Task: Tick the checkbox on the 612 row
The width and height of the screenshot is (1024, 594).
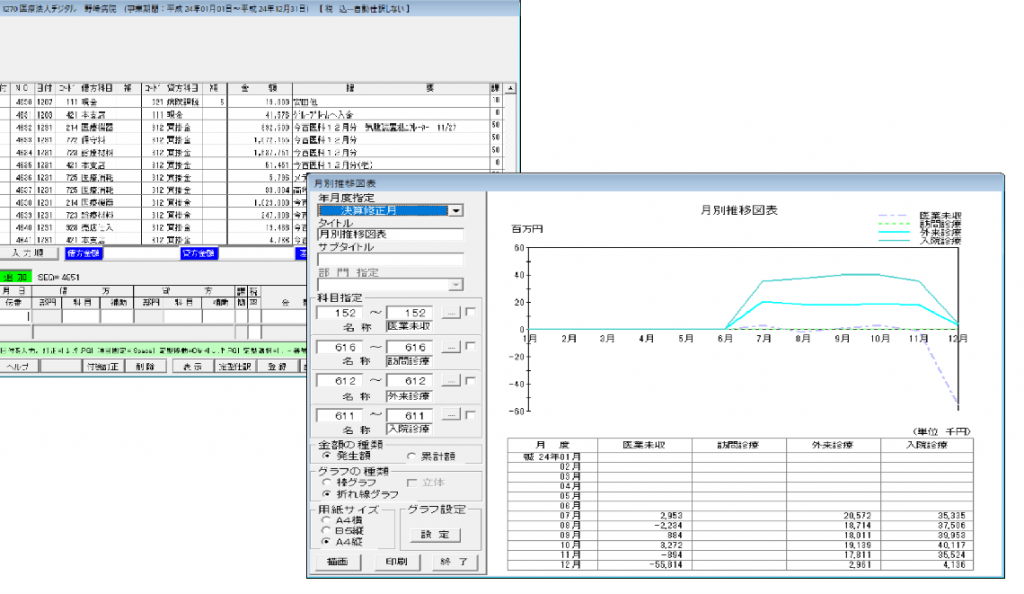Action: (x=470, y=380)
